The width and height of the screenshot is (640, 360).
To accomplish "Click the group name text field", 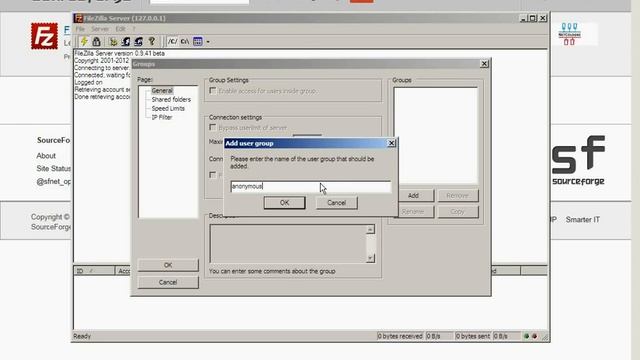I will pos(311,187).
